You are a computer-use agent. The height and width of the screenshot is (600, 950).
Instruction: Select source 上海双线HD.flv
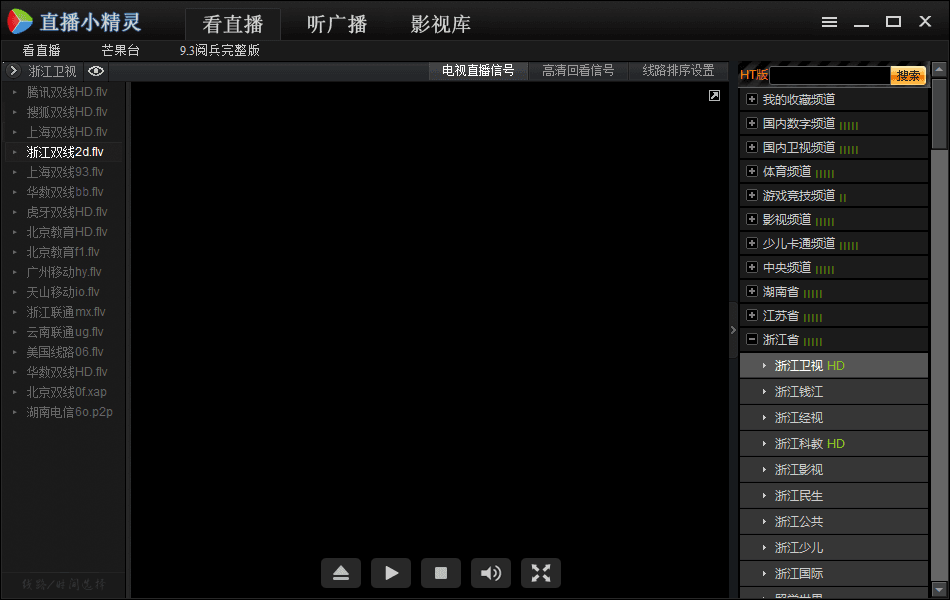67,132
